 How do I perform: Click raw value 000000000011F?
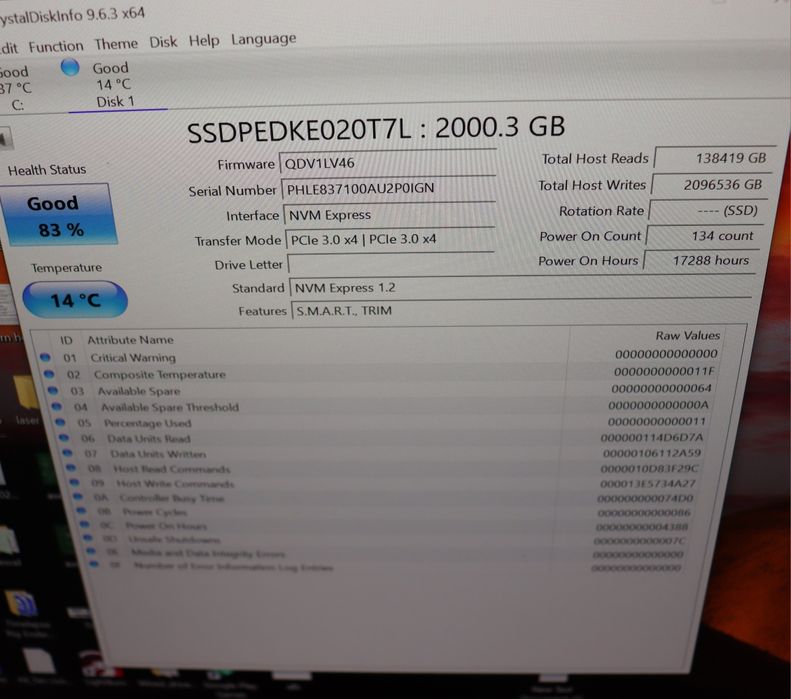tap(665, 372)
